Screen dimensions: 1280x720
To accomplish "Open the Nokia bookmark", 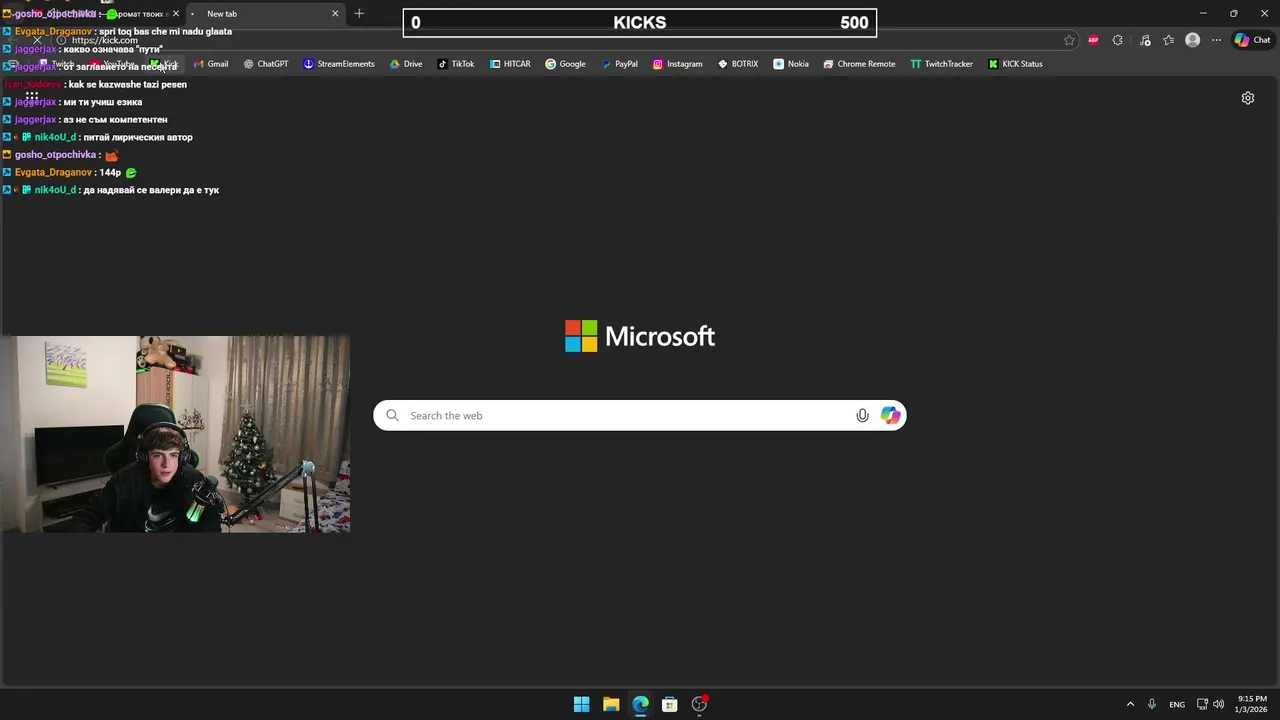I will (x=791, y=64).
